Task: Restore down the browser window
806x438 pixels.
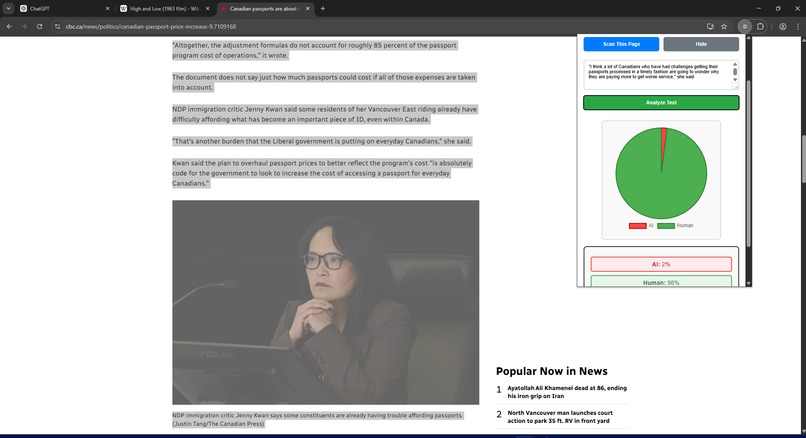Action: pos(778,9)
